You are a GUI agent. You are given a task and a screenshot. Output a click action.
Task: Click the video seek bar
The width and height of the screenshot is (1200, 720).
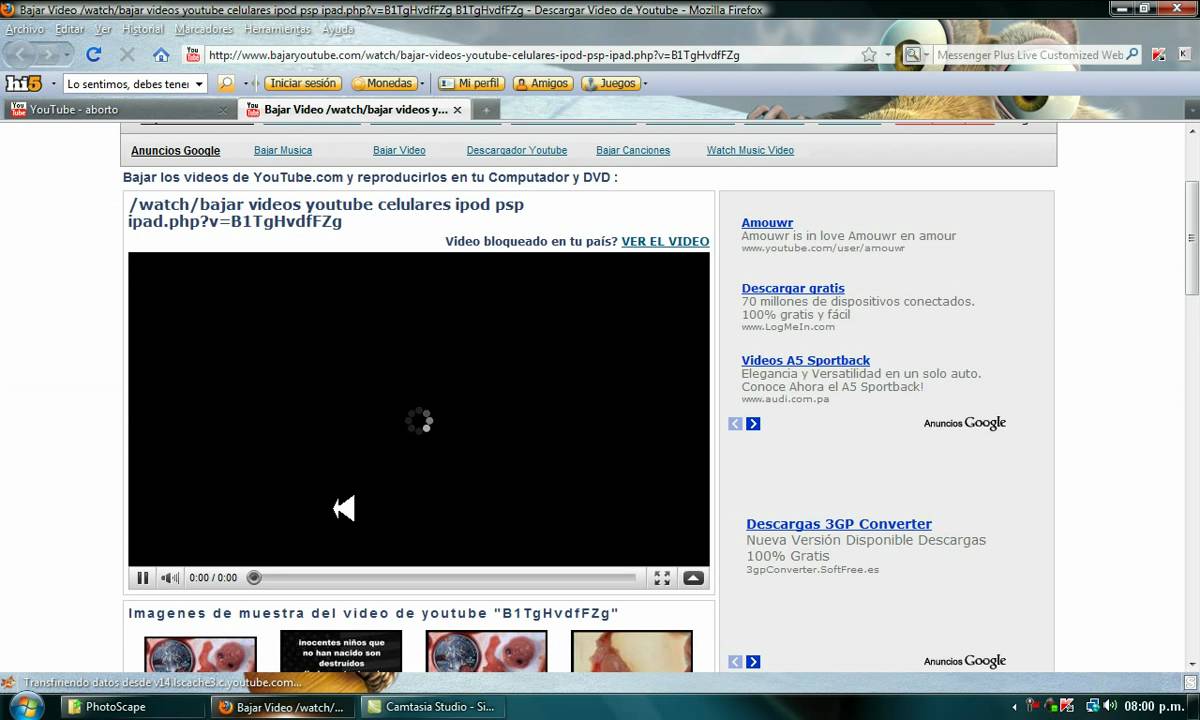tap(443, 578)
